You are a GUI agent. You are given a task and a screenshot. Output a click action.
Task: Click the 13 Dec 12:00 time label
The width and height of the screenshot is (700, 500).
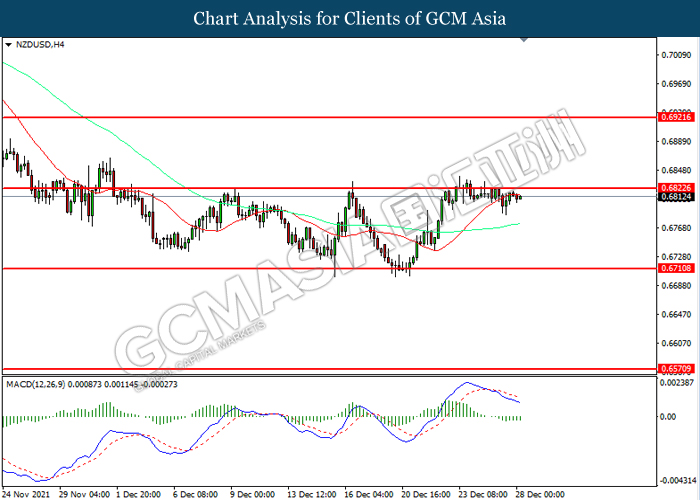(312, 494)
